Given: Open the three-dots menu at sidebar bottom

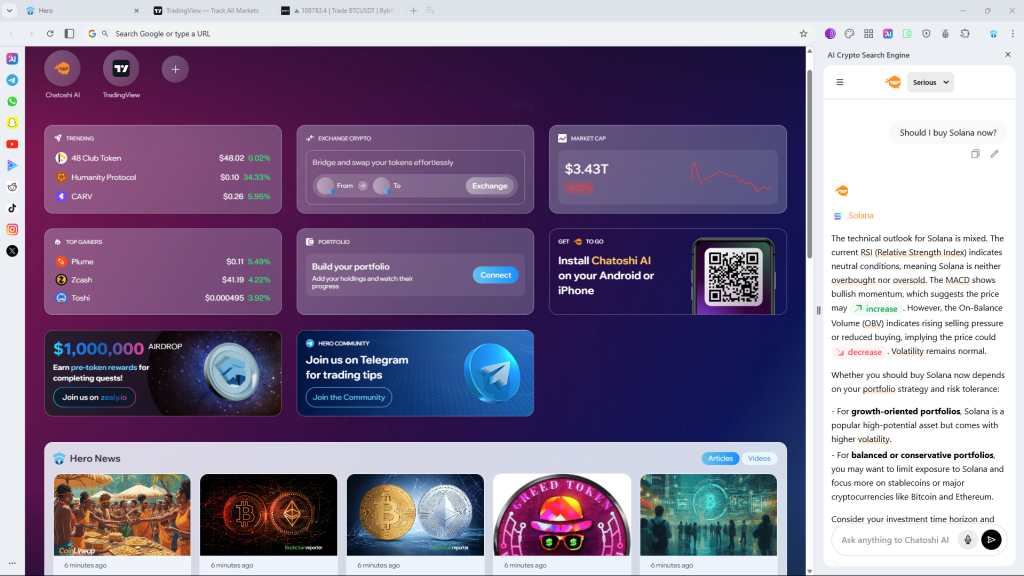Looking at the screenshot, I should point(12,563).
